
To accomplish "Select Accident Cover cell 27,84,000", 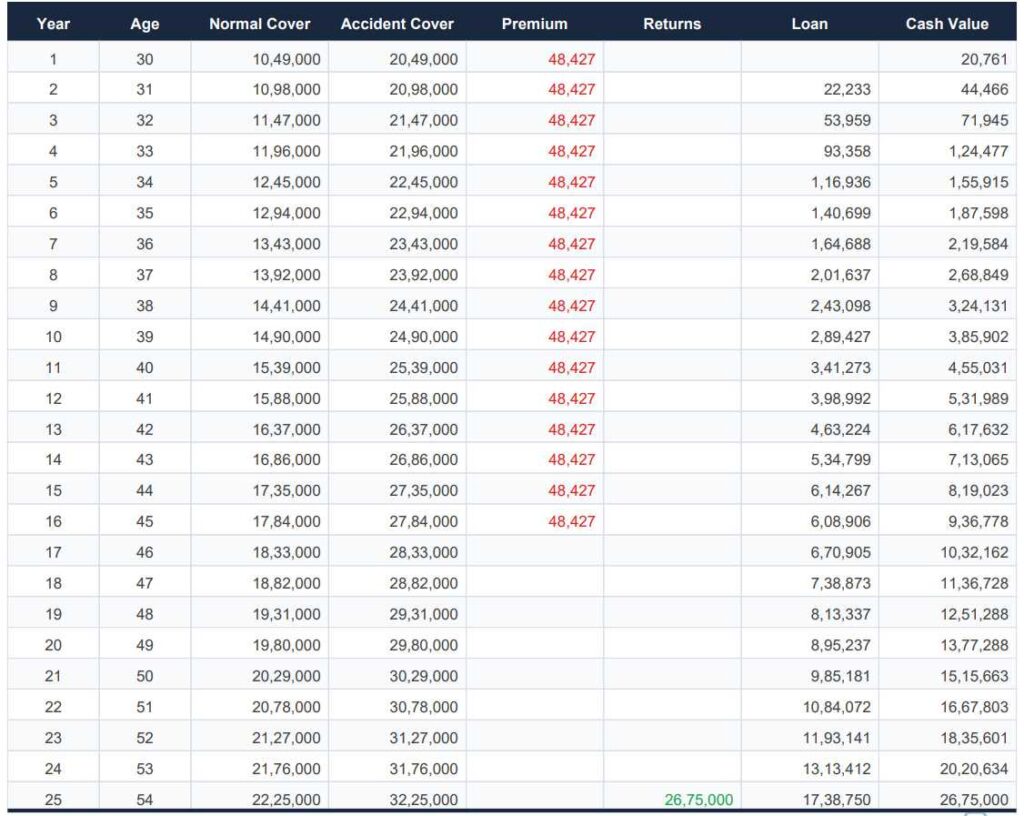I will click(x=424, y=521).
